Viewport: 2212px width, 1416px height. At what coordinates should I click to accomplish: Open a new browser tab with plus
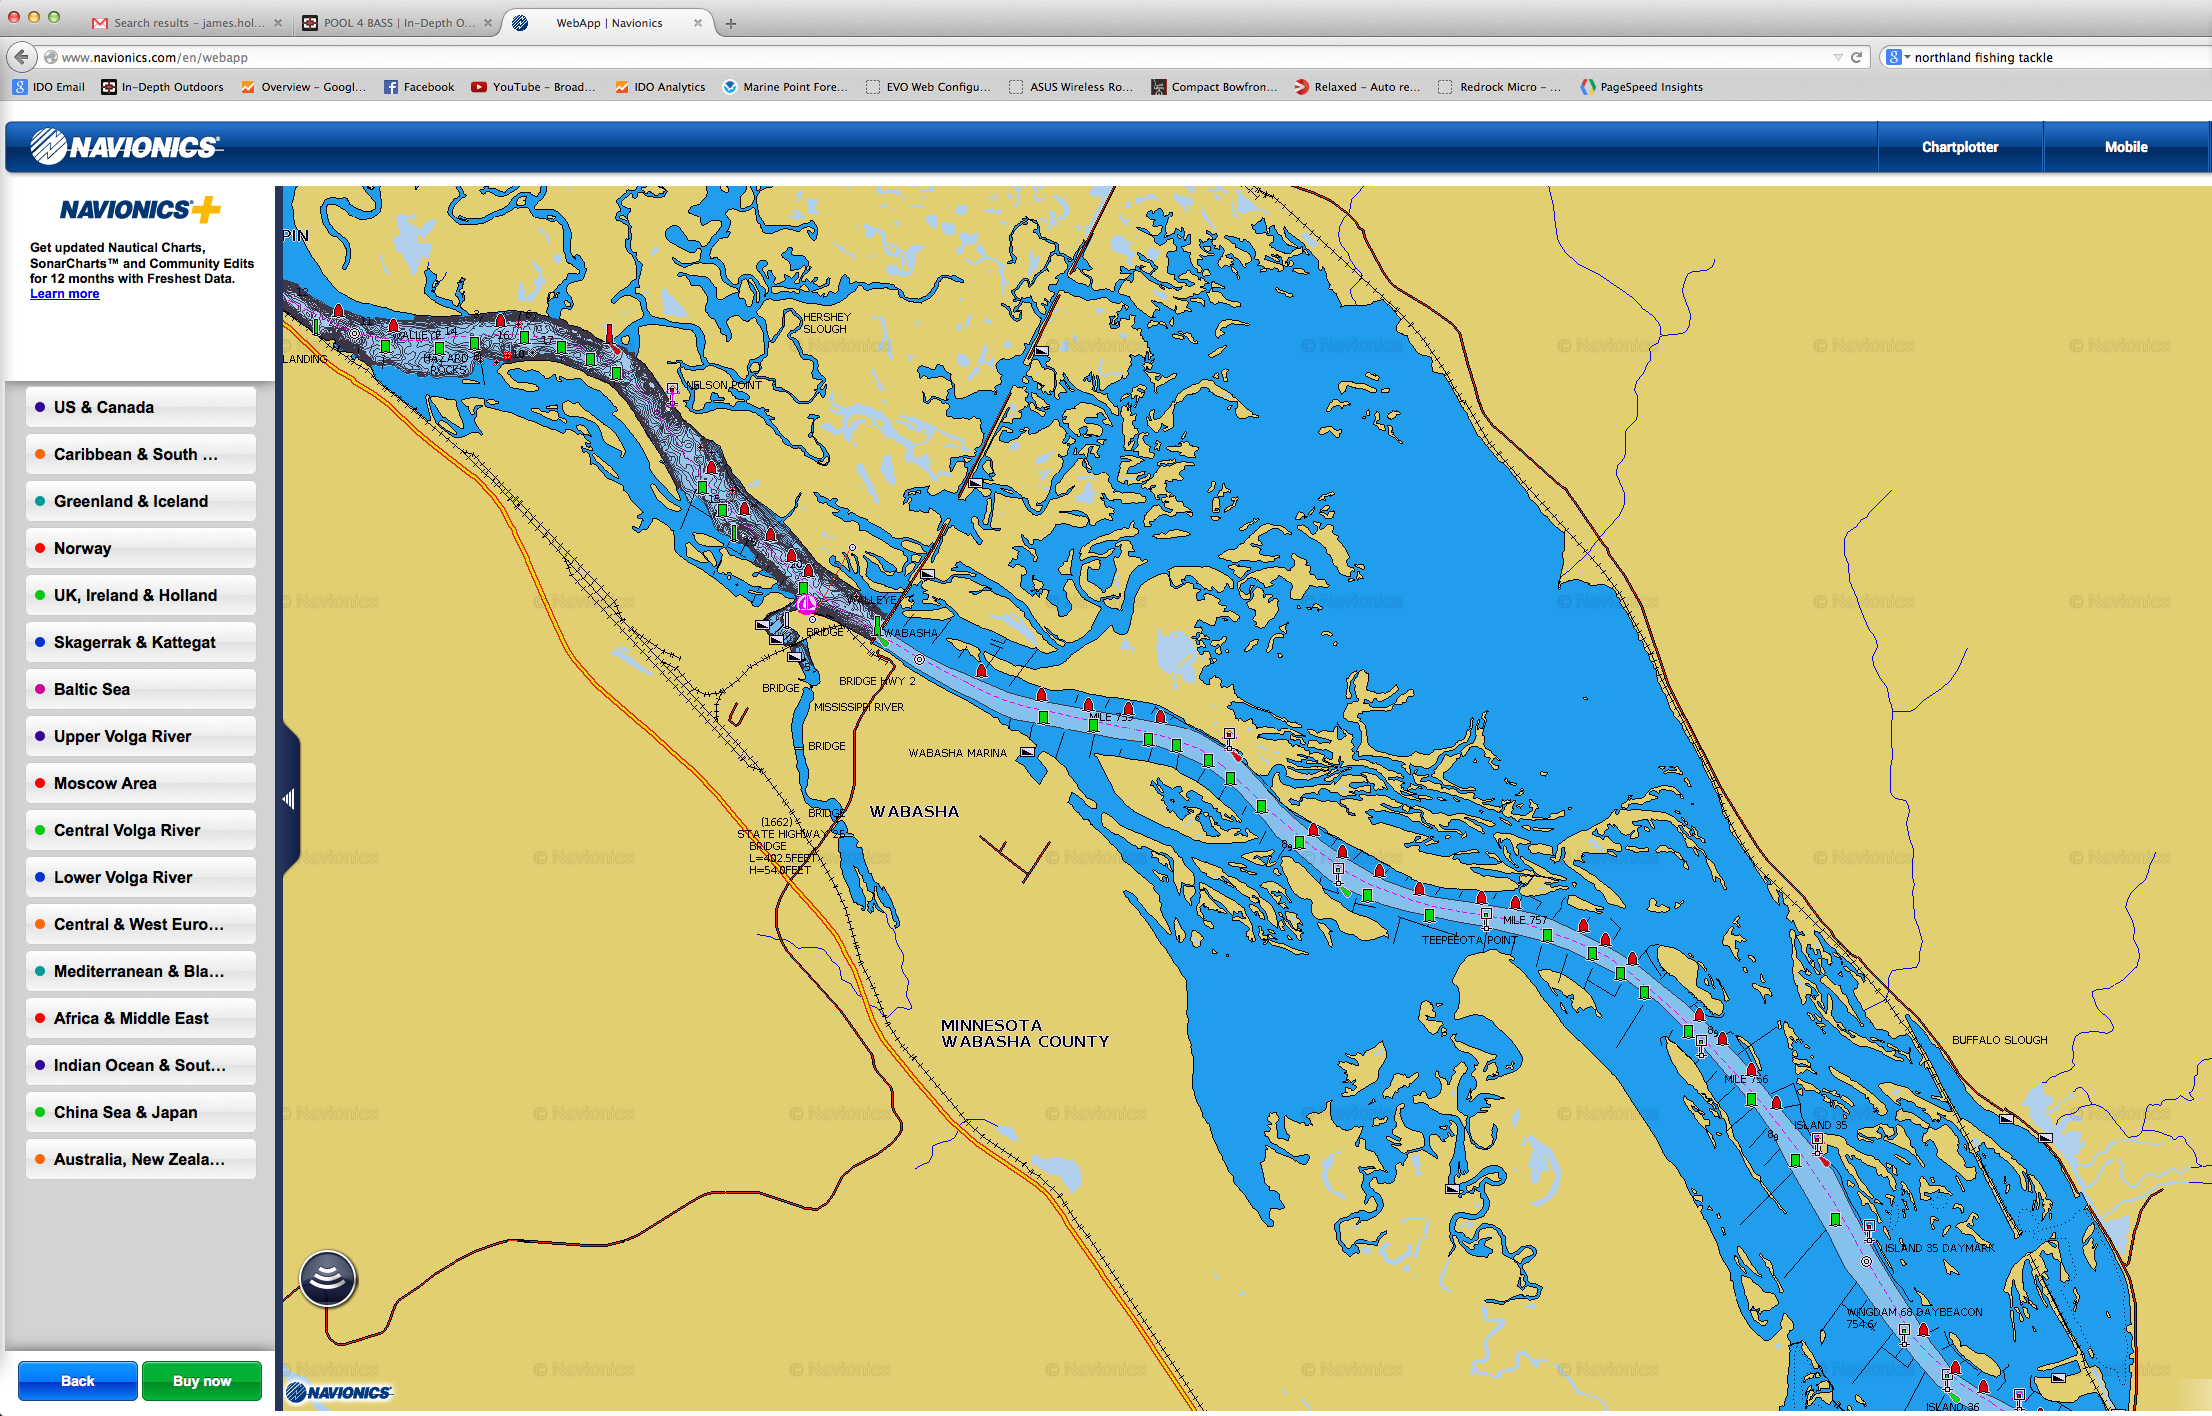[x=731, y=23]
